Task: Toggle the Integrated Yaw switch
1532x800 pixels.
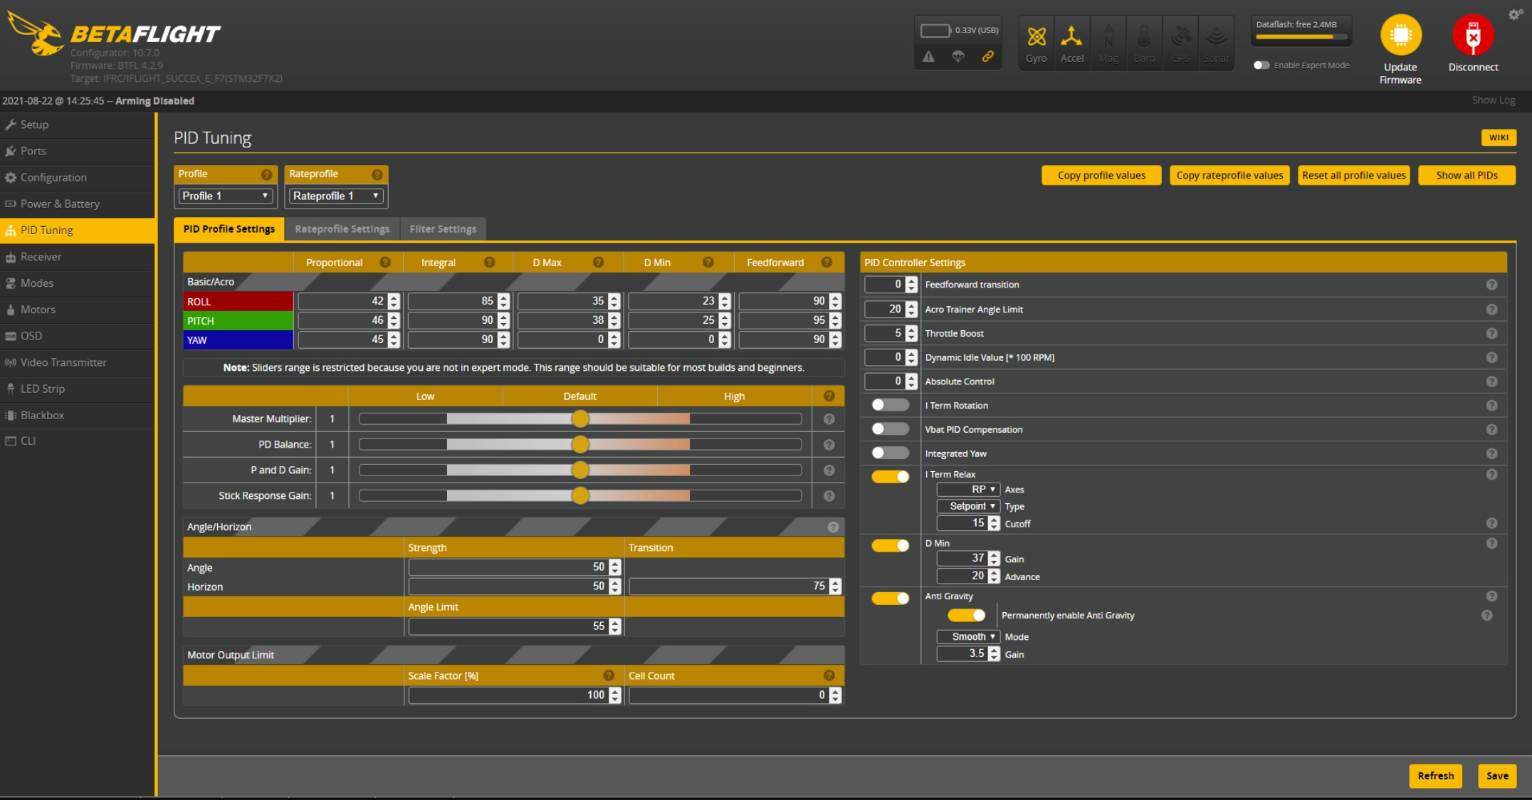Action: [x=889, y=453]
